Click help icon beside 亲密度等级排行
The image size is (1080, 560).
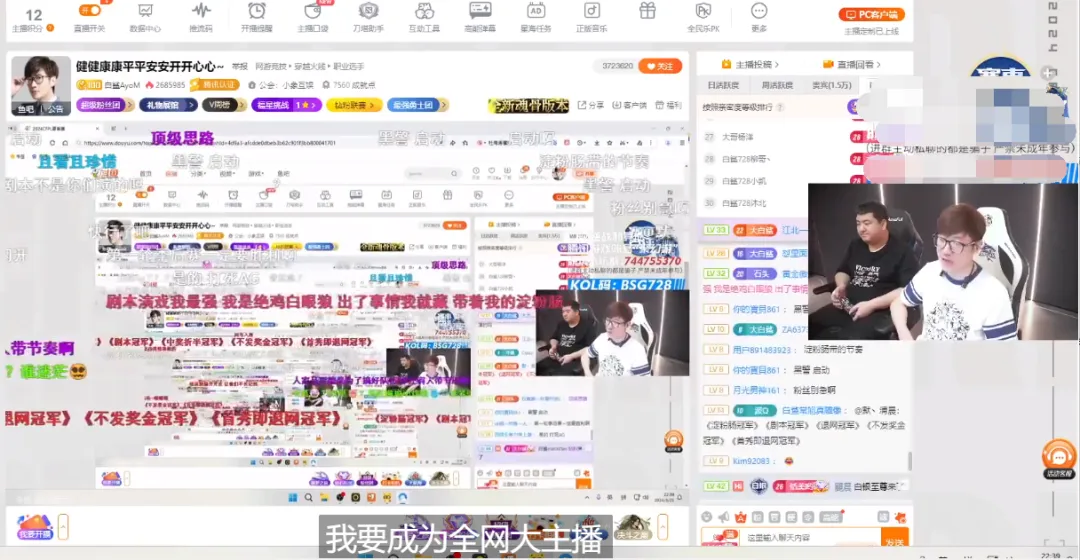tap(780, 107)
